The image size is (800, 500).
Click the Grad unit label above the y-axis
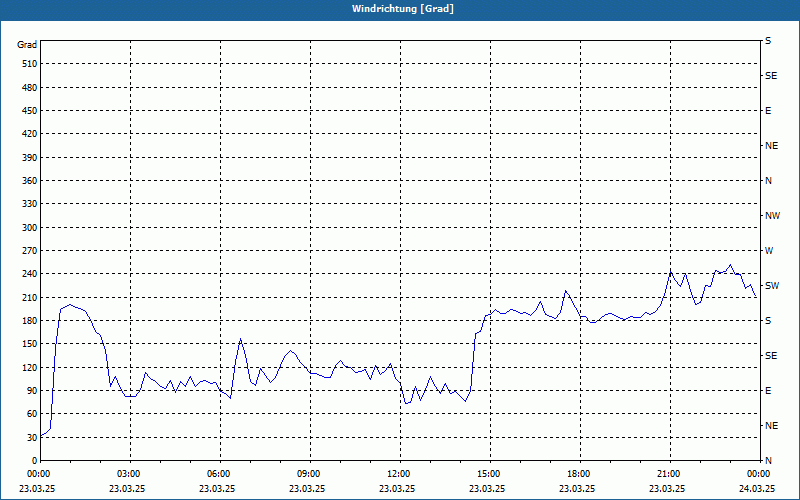click(x=27, y=45)
